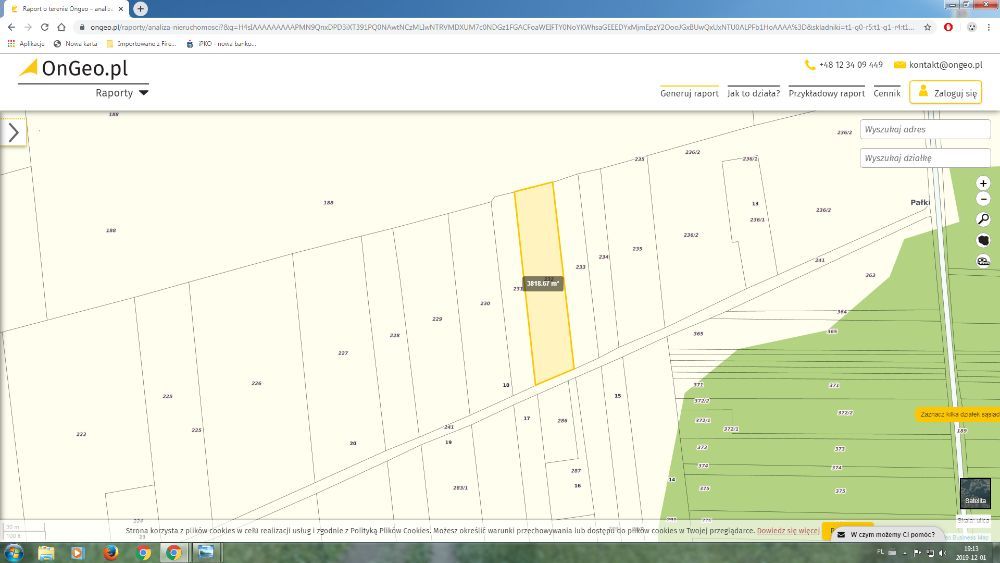The image size is (1000, 563).
Task: Reload the page with browser refresh icon
Action: tap(44, 27)
